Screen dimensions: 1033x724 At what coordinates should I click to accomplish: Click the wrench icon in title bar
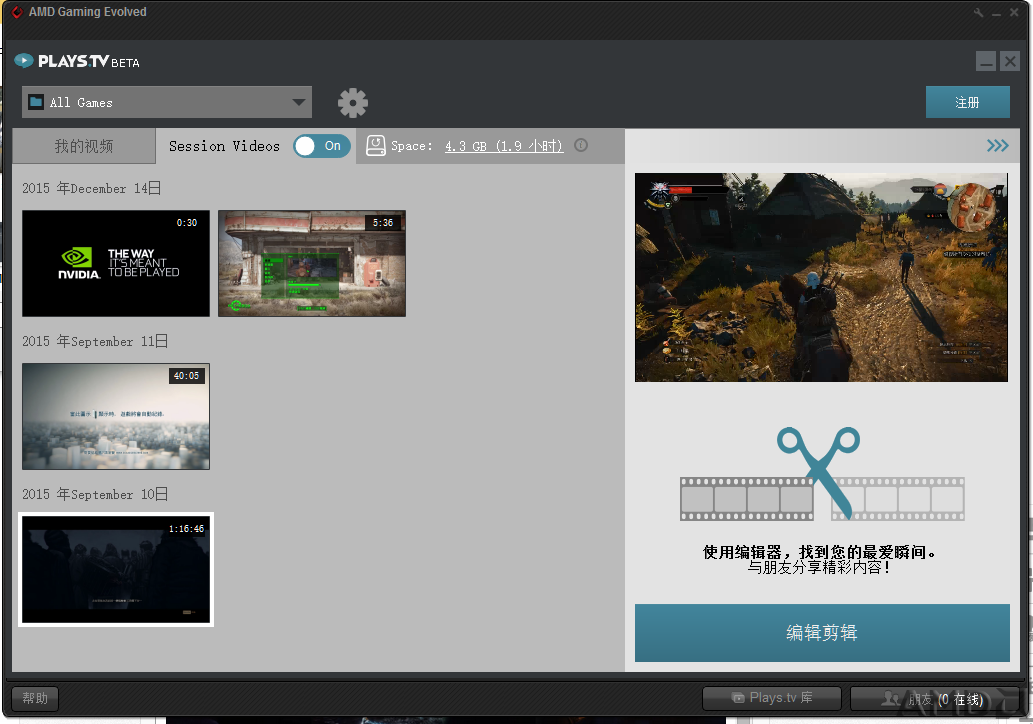(x=978, y=13)
